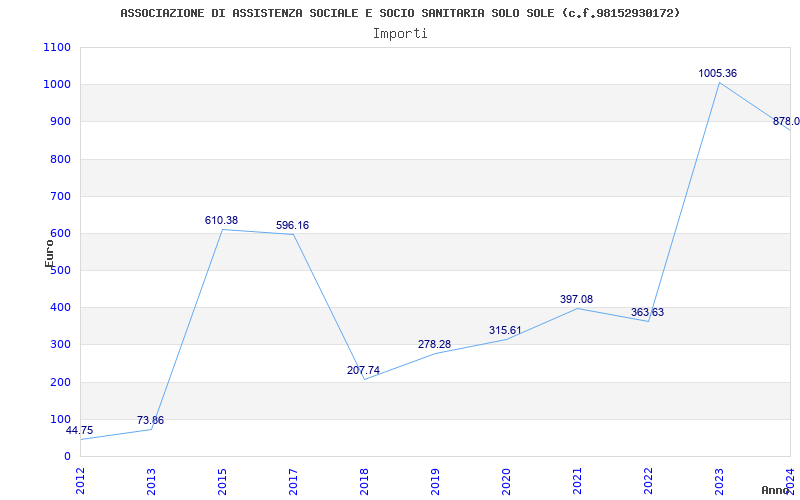Click the 397.08 value label

(577, 299)
